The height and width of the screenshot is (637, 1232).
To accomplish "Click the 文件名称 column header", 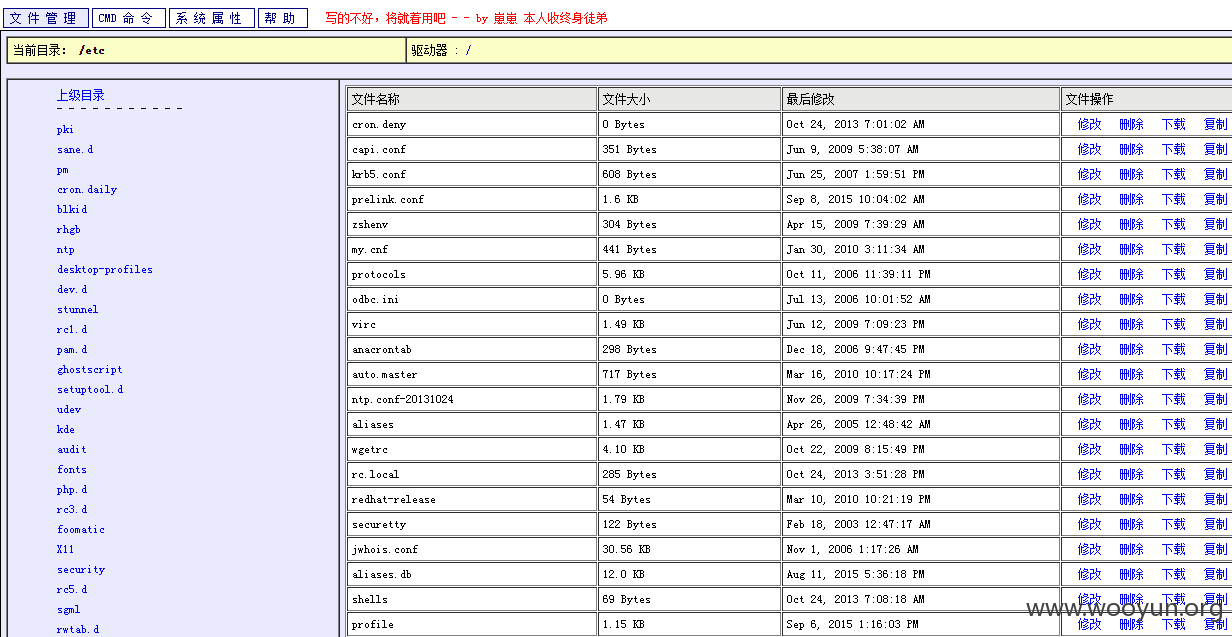I will tap(472, 99).
